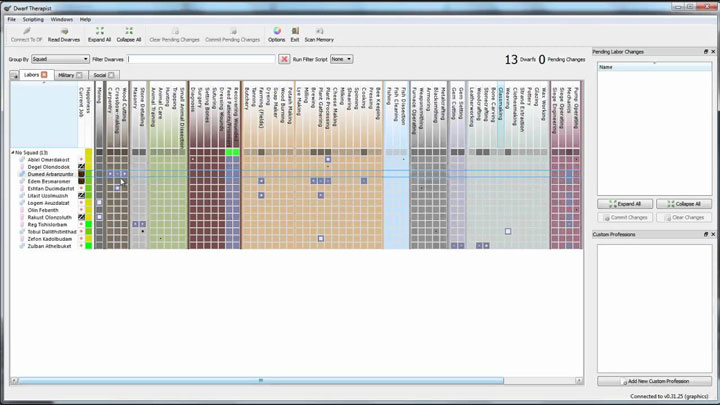Screen dimensions: 720x405
Task: Close the Labors tab with its red icon
Action: (x=44, y=75)
